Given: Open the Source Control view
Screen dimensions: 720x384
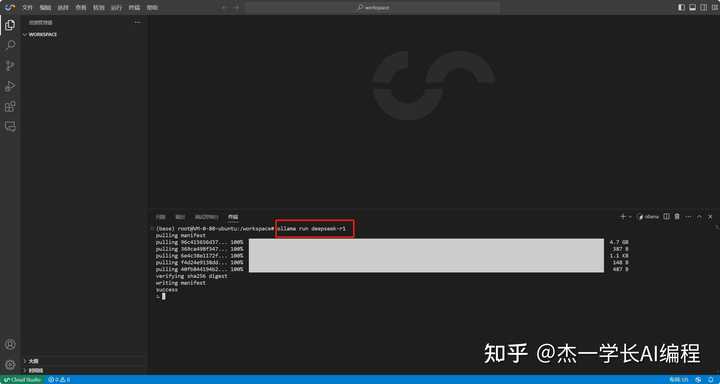Looking at the screenshot, I should click(10, 66).
